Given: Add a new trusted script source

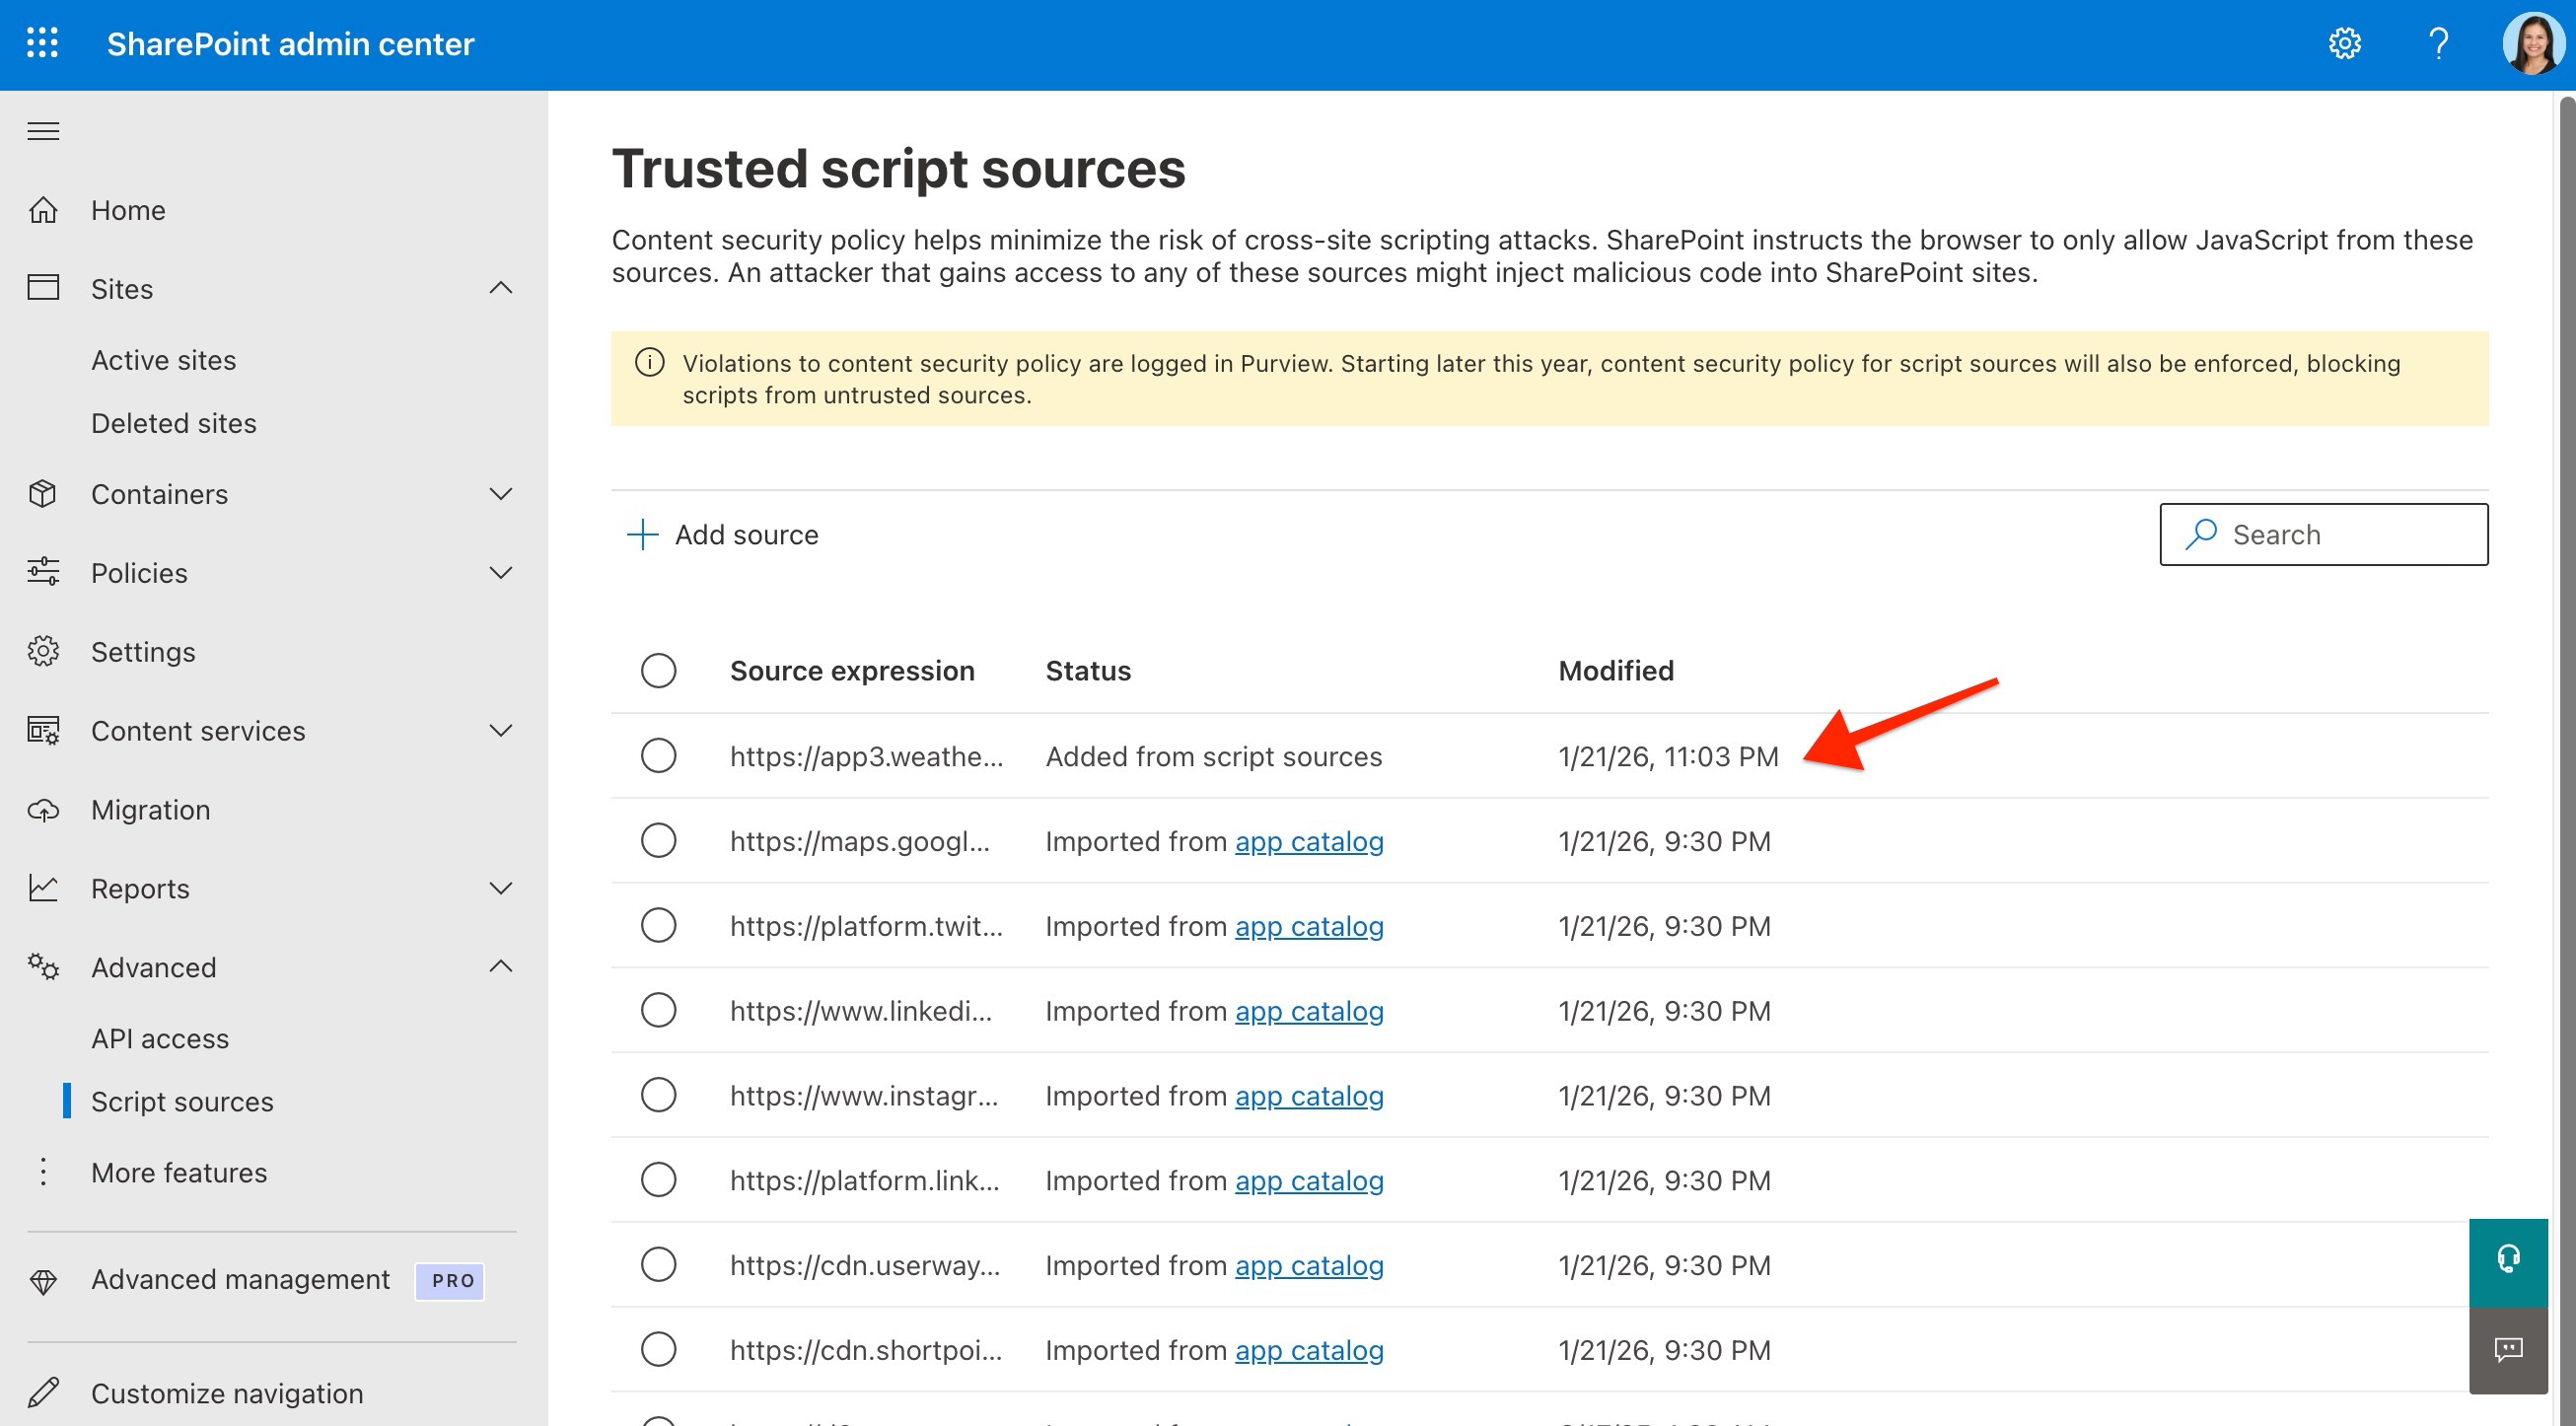Looking at the screenshot, I should click(724, 534).
